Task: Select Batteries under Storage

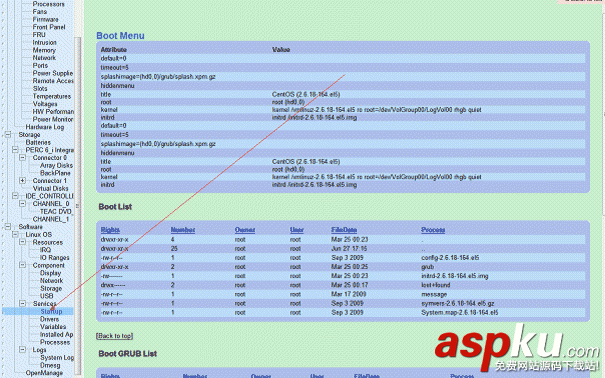Action: (x=38, y=142)
